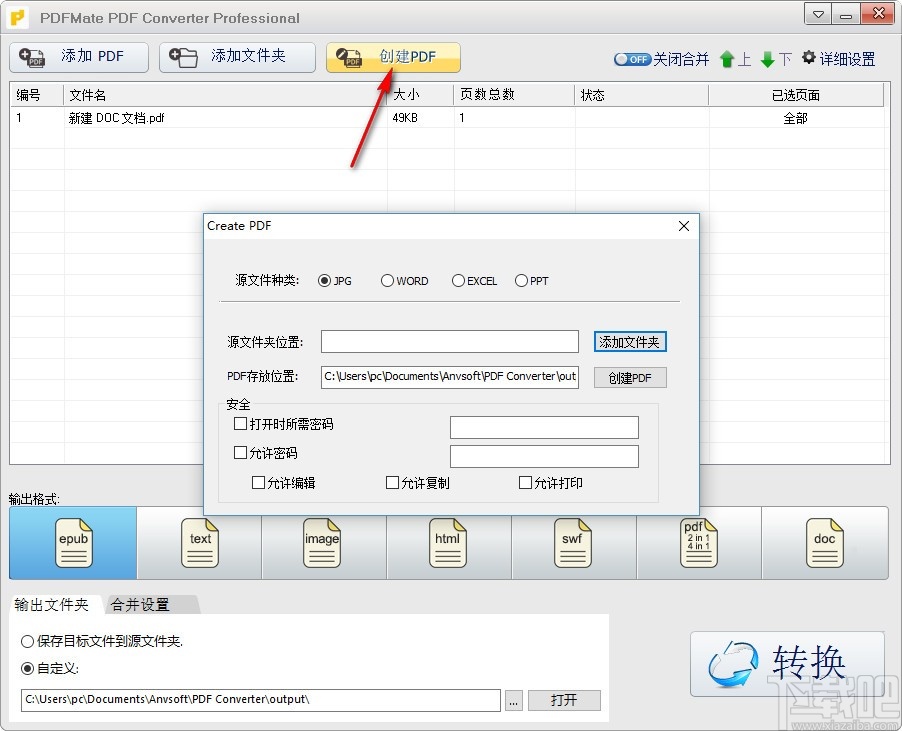Viewport: 902px width, 731px height.
Task: Enable permission password checkbox (允许密码)
Action: coord(240,453)
